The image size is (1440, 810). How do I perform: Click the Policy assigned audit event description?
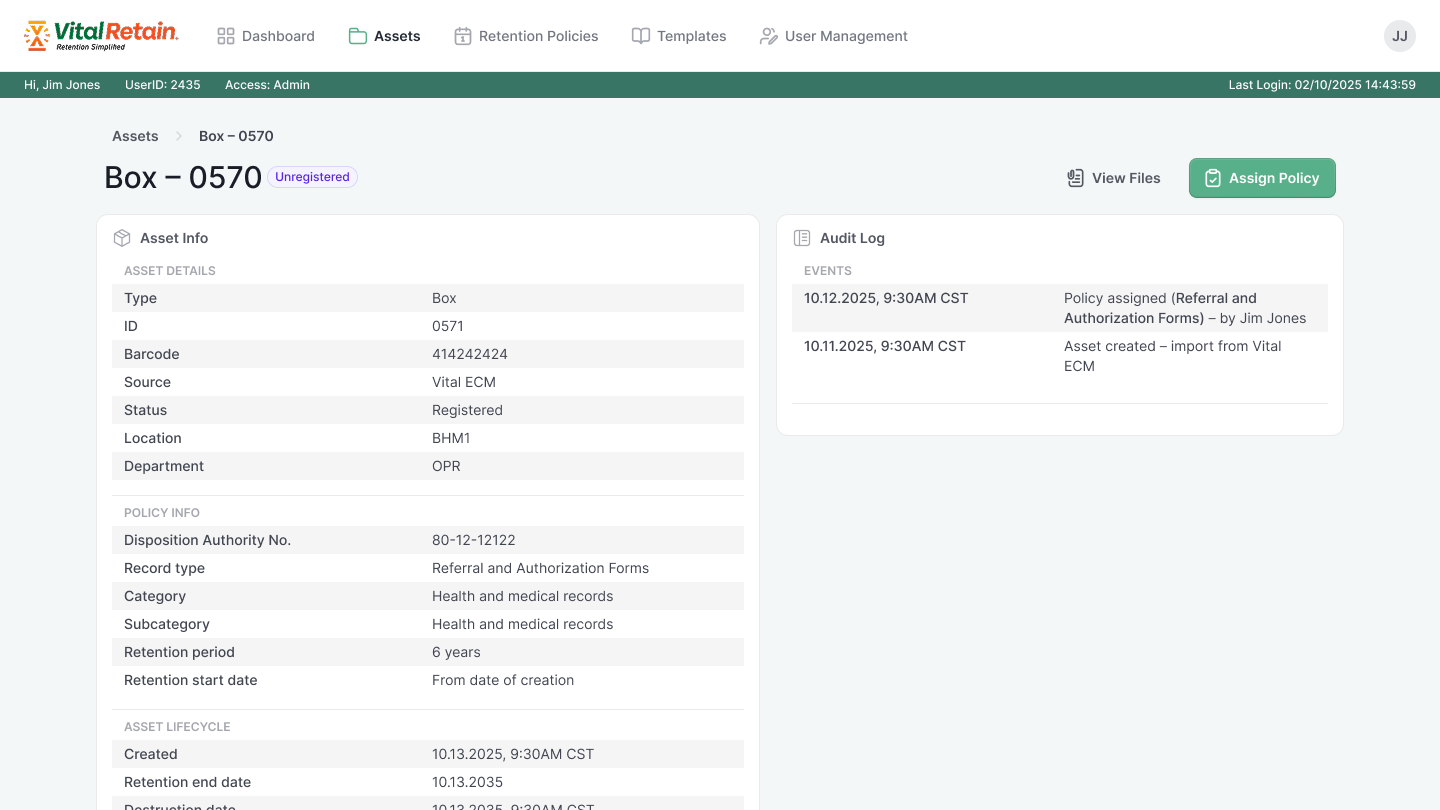pos(1185,308)
